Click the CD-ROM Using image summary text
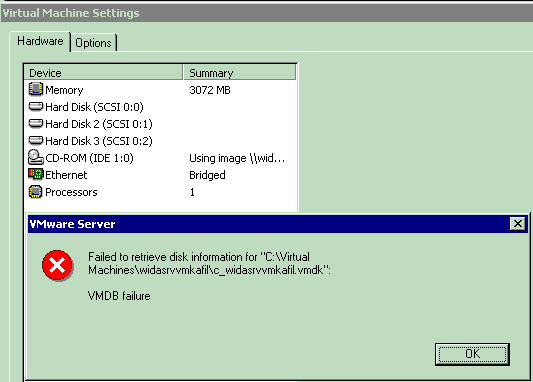This screenshot has width=533, height=382. 237,158
